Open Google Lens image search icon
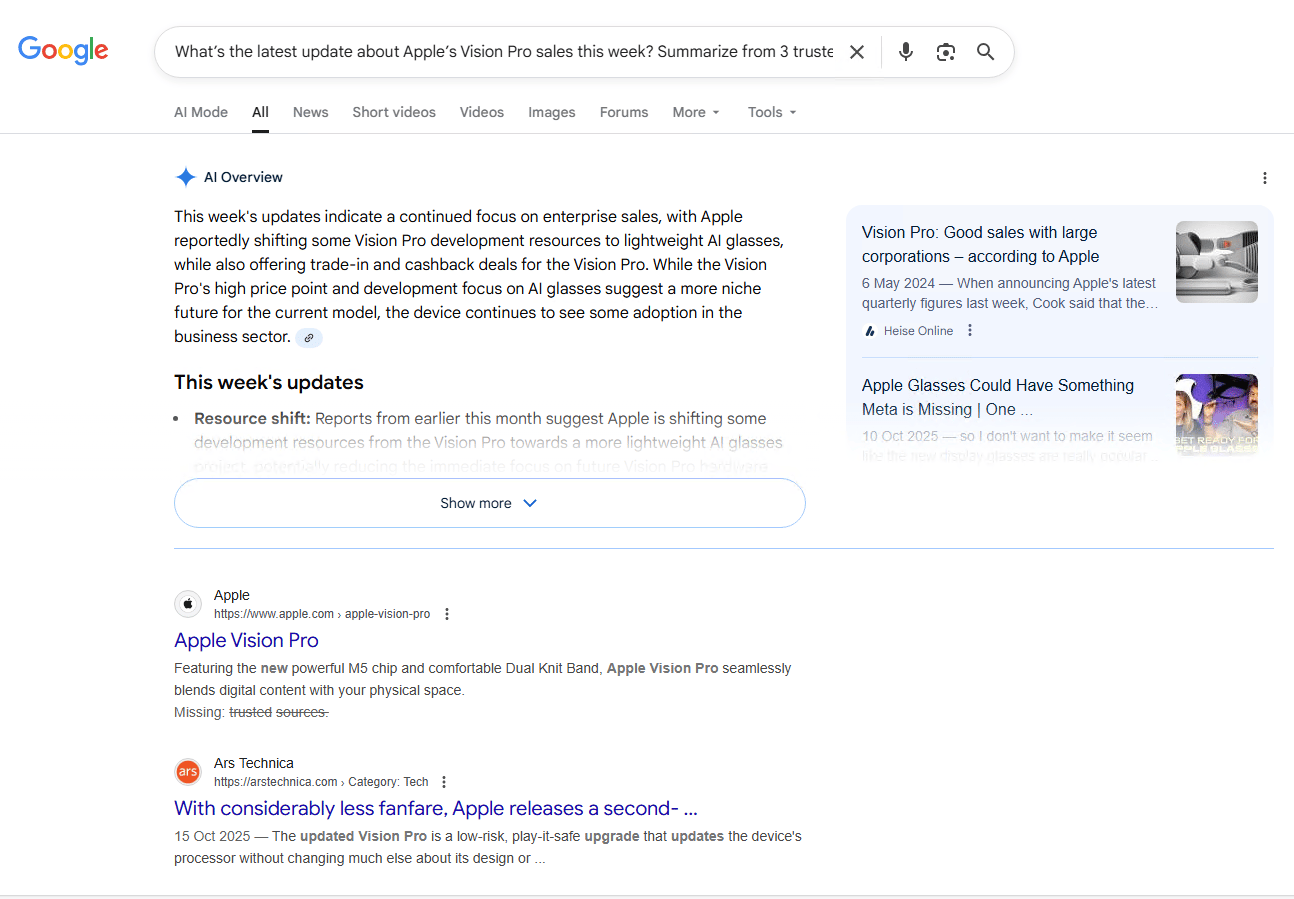 click(x=946, y=52)
